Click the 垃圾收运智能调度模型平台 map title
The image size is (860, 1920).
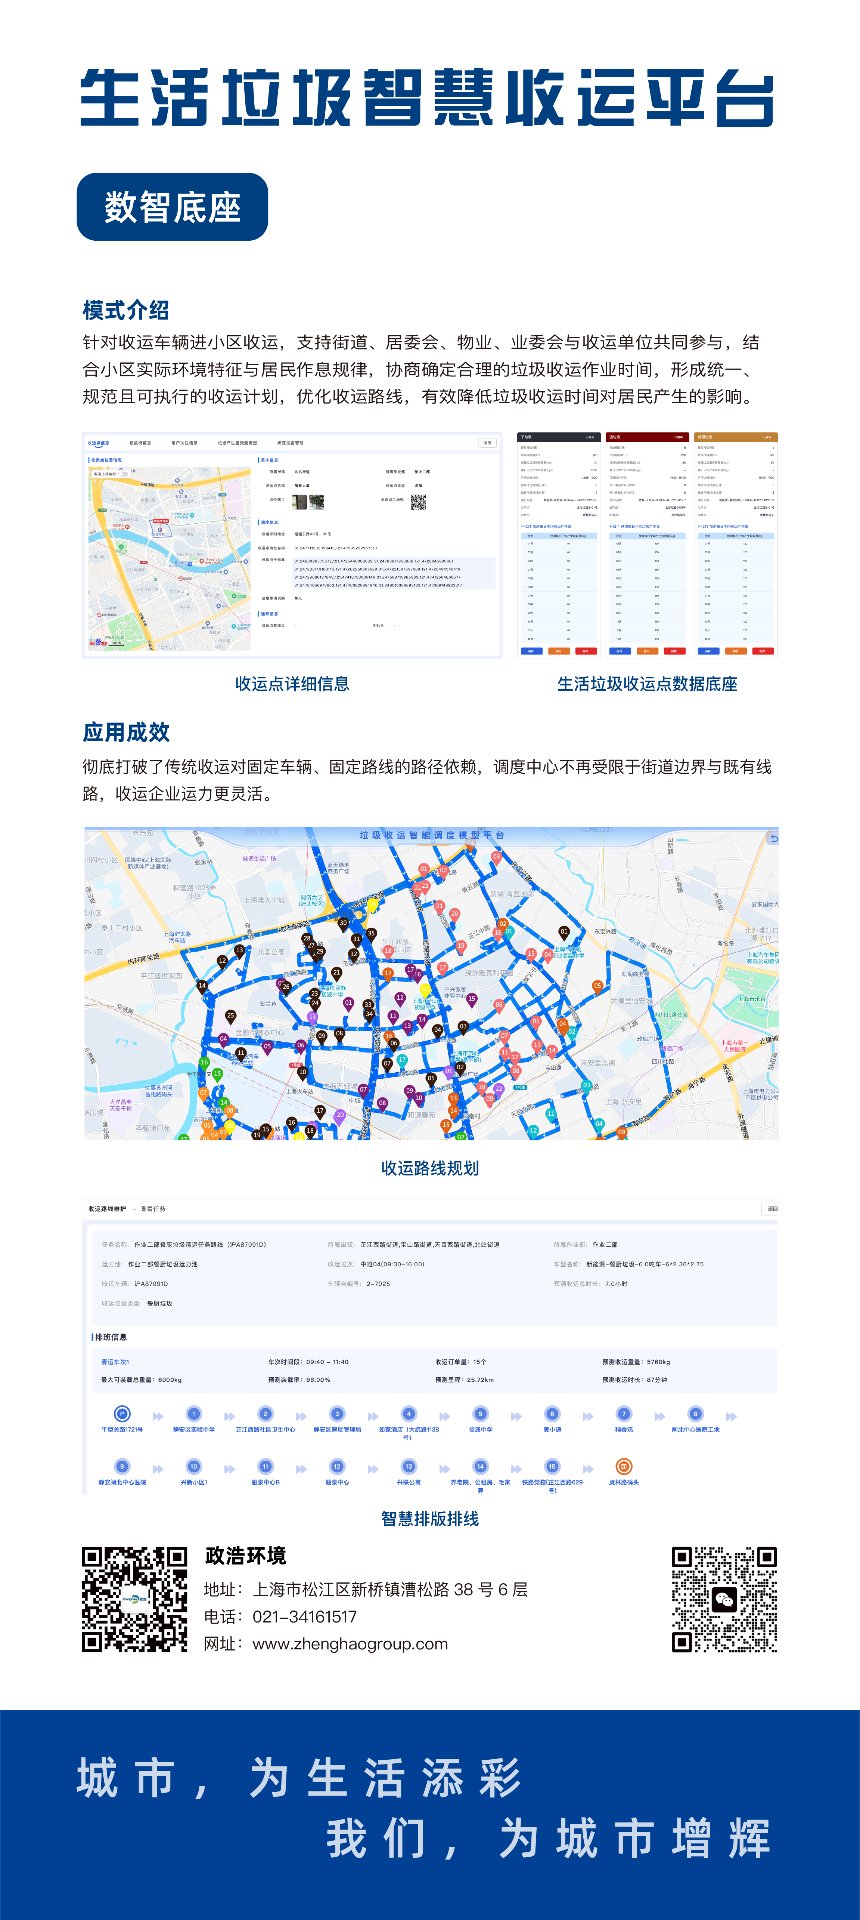(432, 835)
